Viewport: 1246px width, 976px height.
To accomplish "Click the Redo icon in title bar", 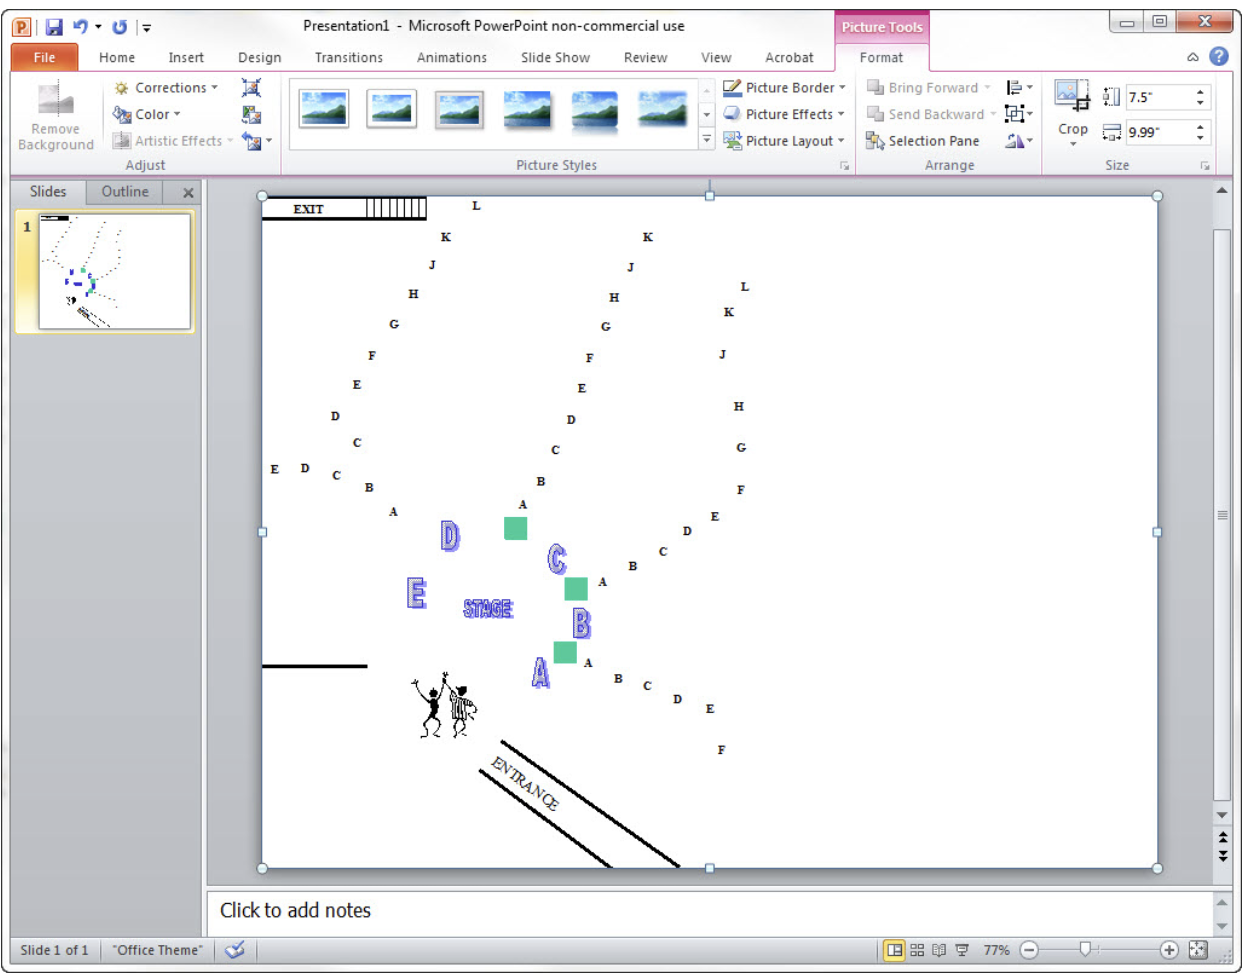I will 119,27.
